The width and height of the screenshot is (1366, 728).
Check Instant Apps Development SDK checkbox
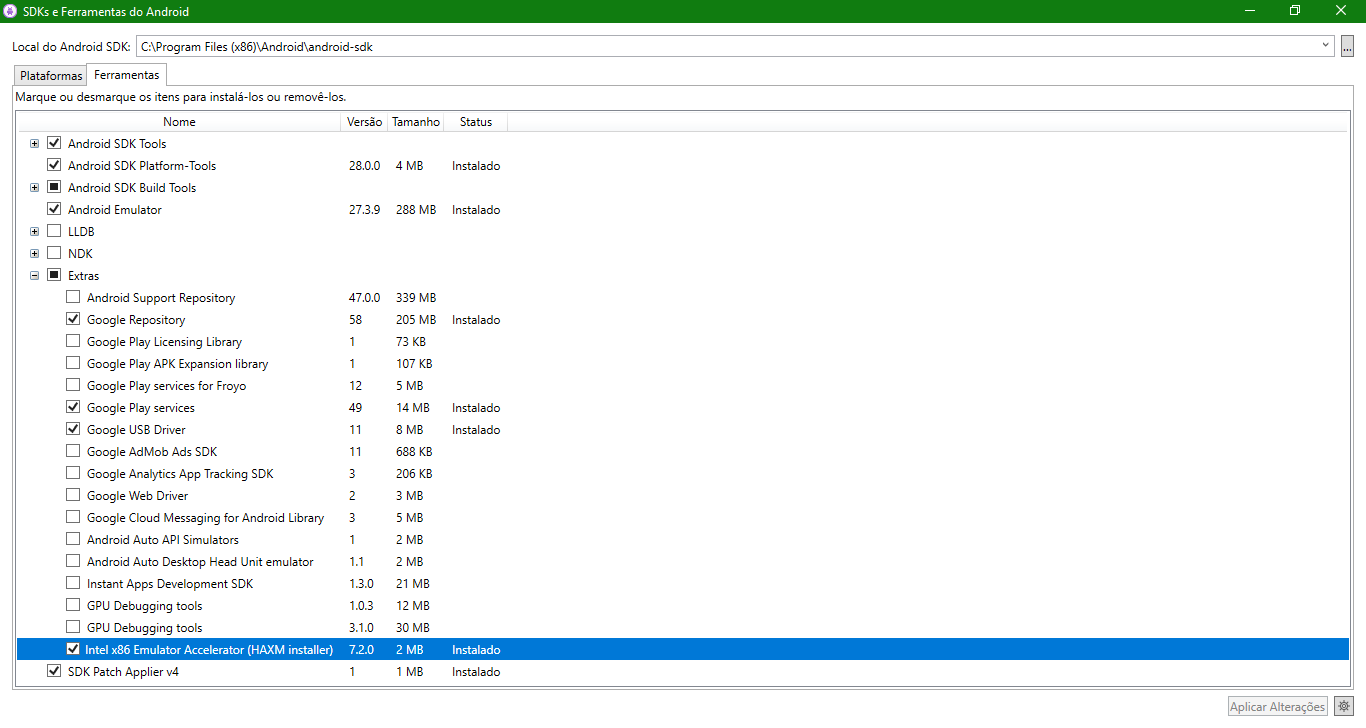(73, 583)
